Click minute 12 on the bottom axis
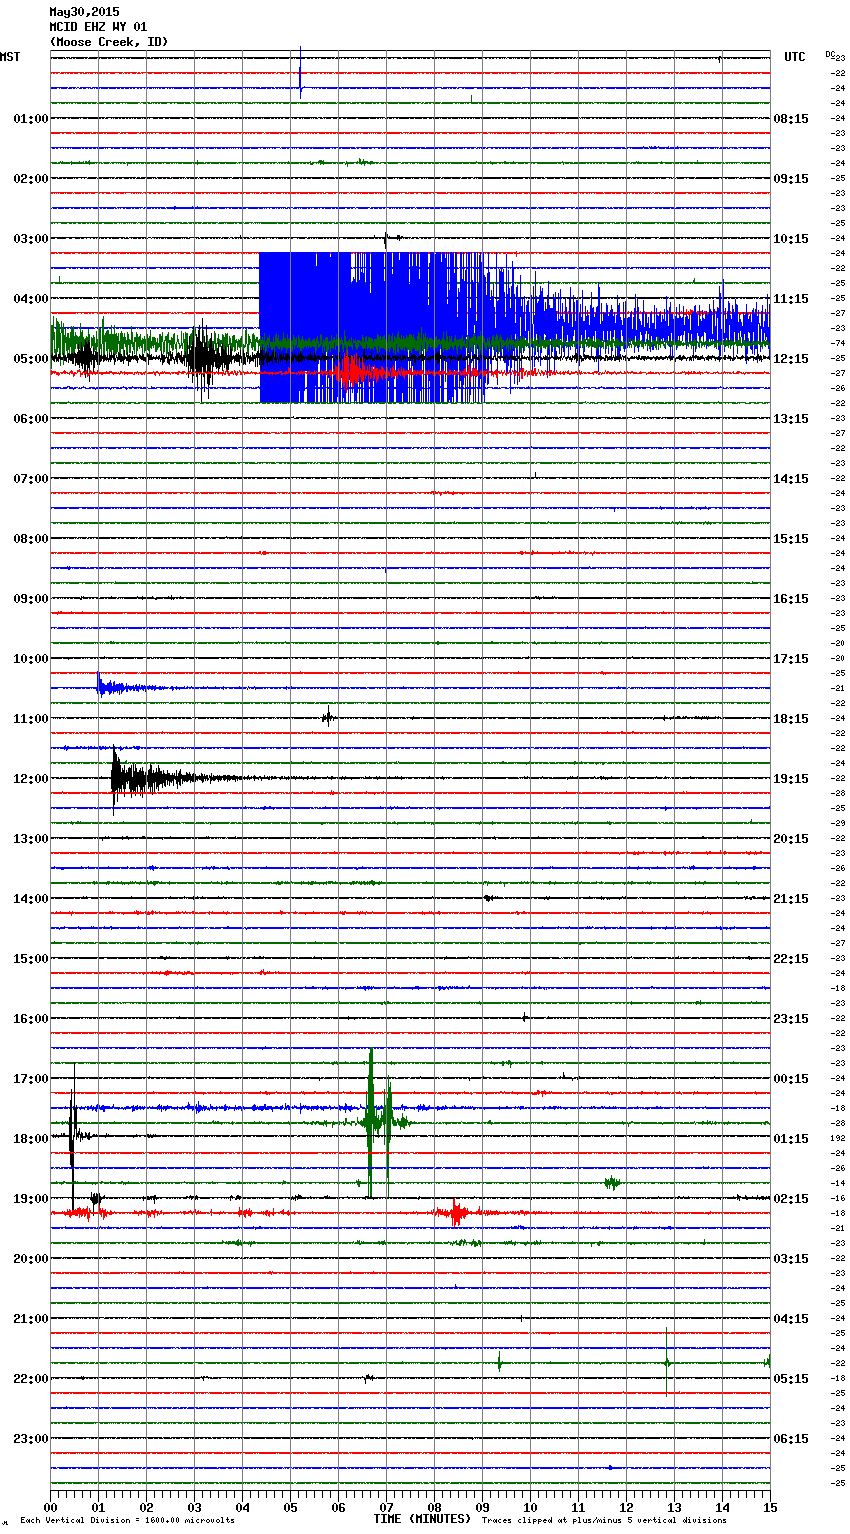This screenshot has height=1534, width=850. (626, 1507)
